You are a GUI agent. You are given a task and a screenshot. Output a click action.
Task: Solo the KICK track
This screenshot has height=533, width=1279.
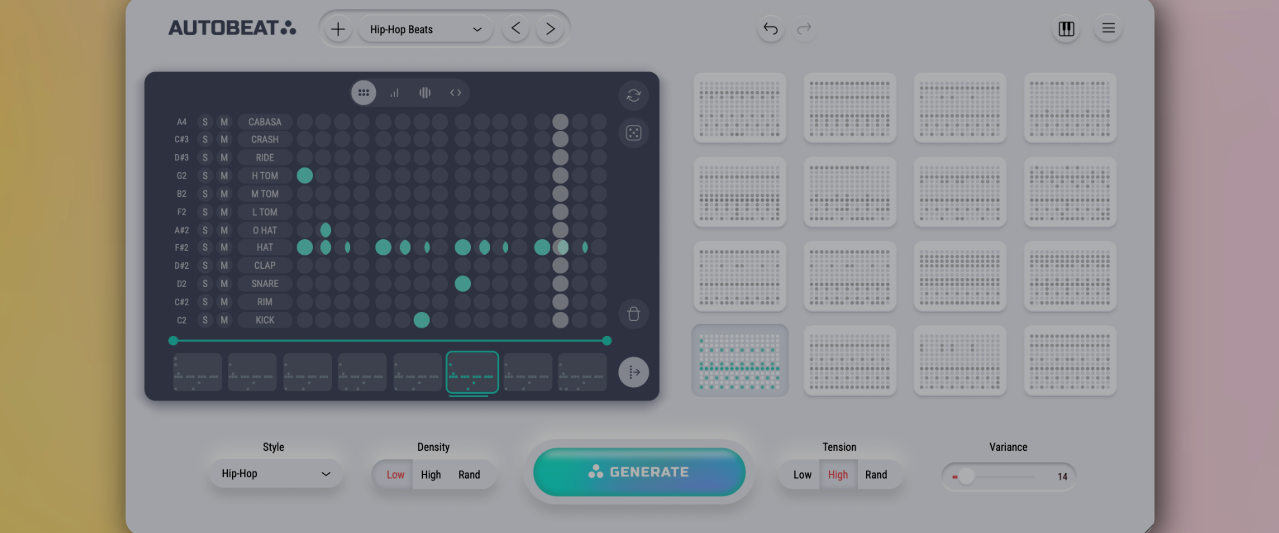pyautogui.click(x=205, y=320)
